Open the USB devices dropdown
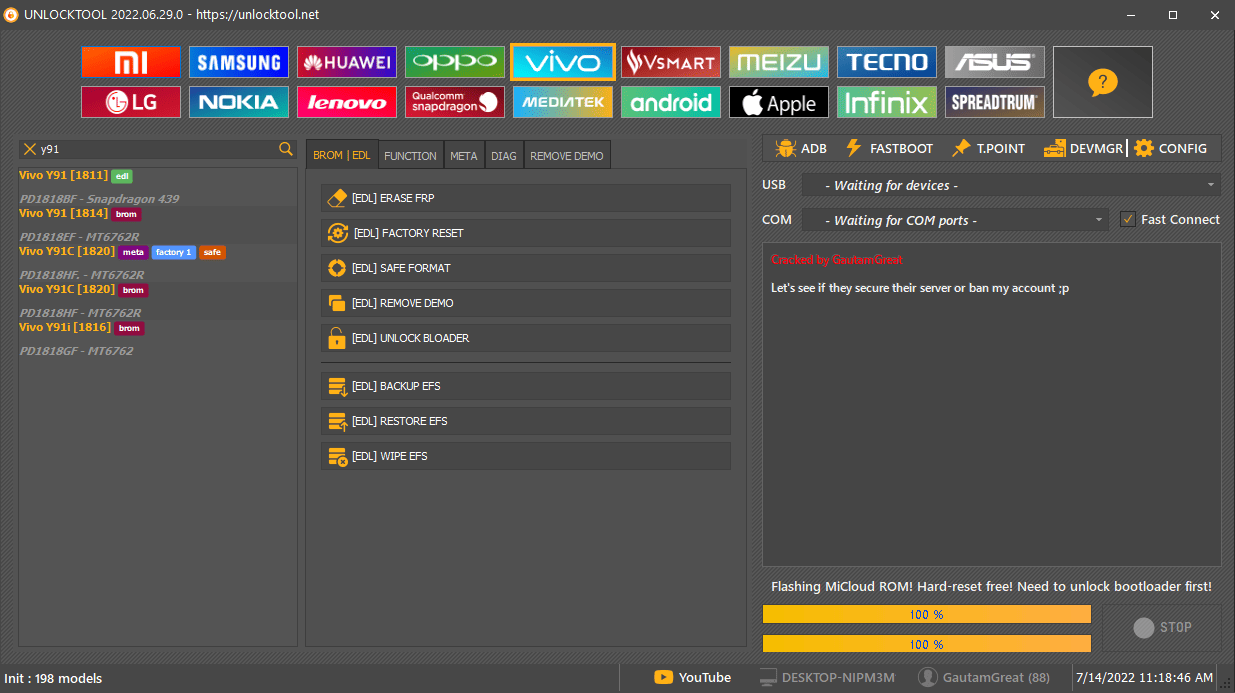The image size is (1235, 693). pos(1010,184)
